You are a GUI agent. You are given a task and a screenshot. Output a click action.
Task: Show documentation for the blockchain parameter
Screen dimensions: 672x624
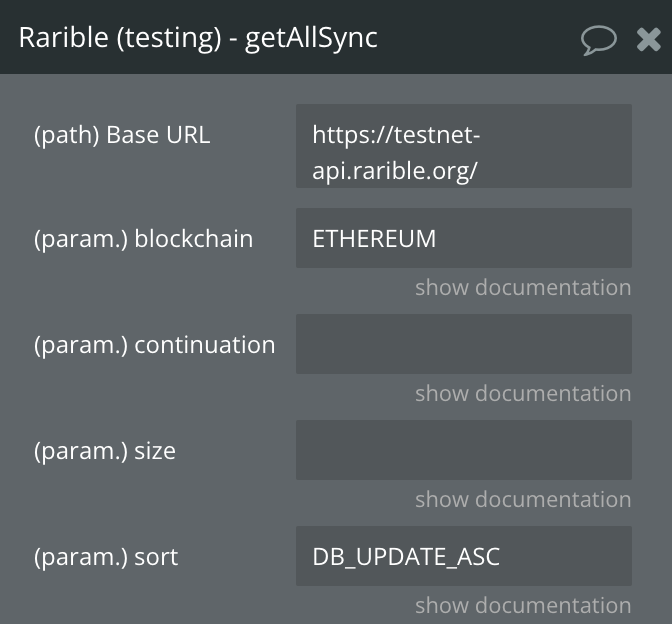pyautogui.click(x=523, y=287)
